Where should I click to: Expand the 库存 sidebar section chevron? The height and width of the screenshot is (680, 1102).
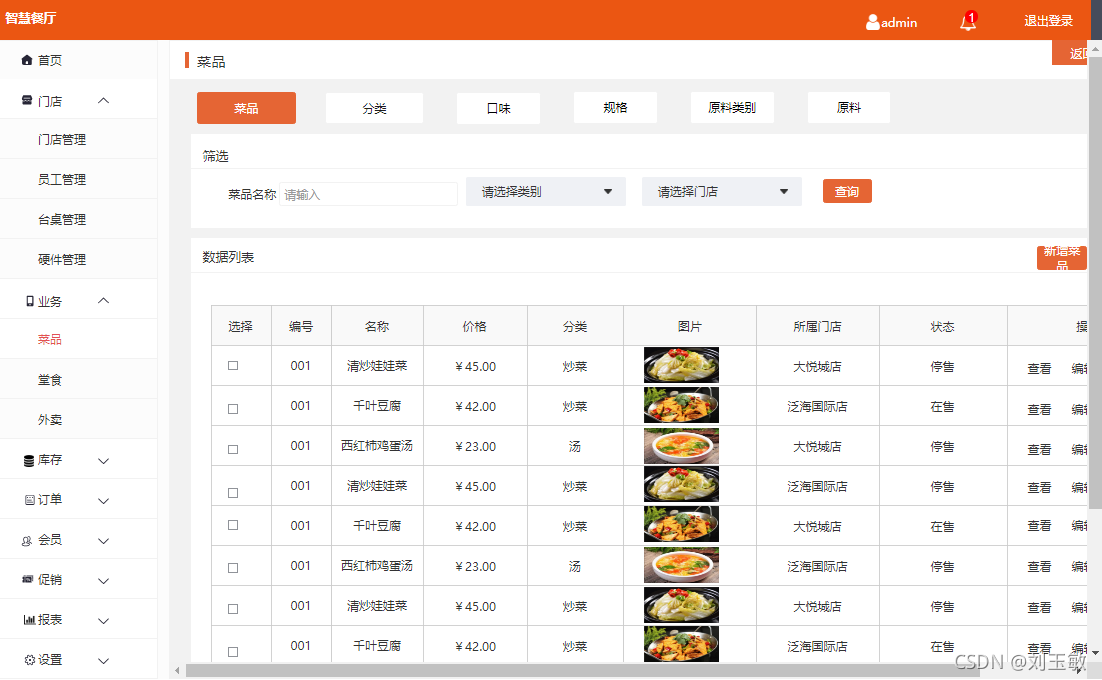click(103, 461)
